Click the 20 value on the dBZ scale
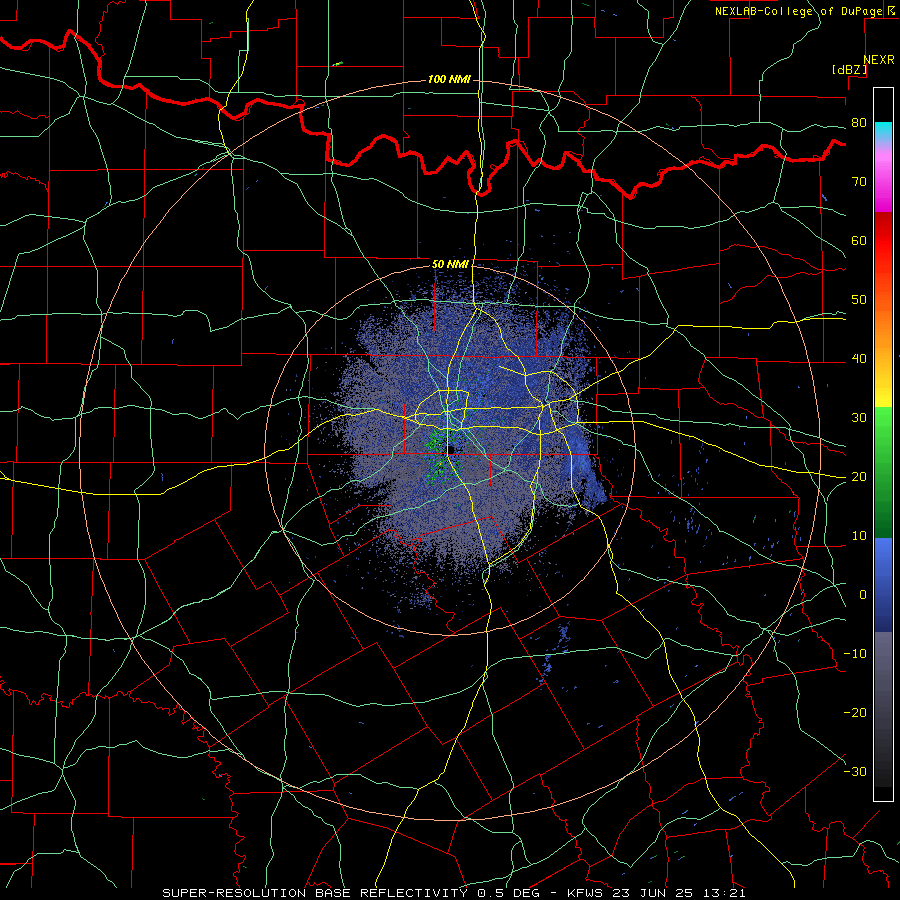 859,477
